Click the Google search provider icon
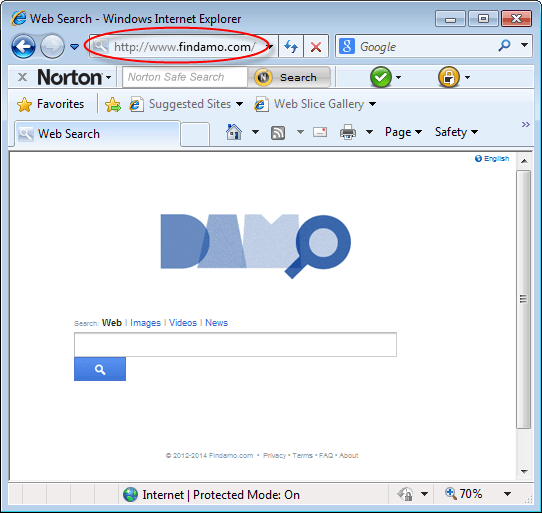 coord(347,46)
